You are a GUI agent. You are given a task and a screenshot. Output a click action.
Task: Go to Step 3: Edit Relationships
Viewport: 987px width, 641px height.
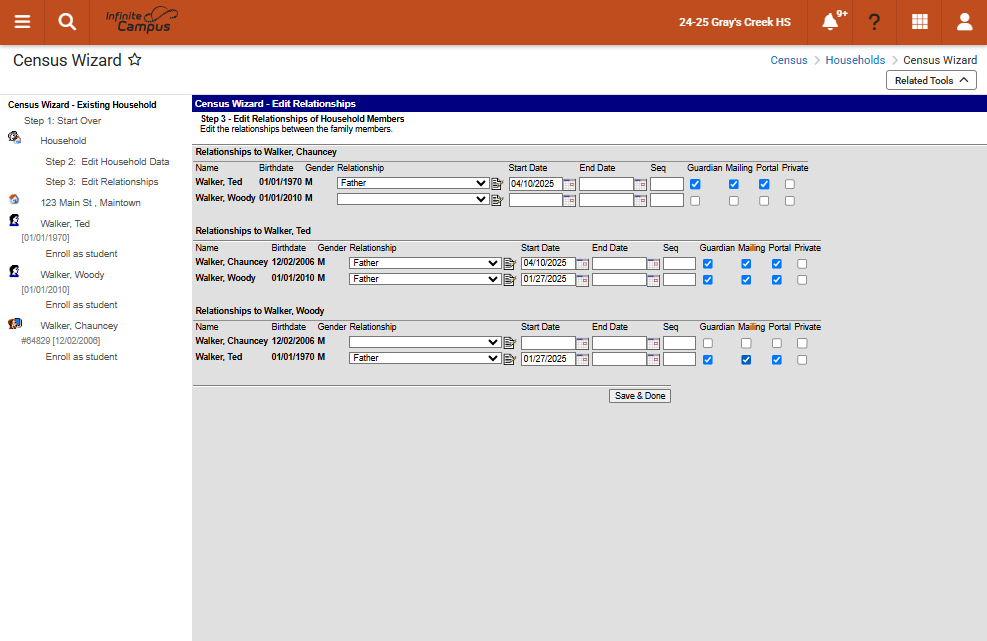[x=102, y=181]
